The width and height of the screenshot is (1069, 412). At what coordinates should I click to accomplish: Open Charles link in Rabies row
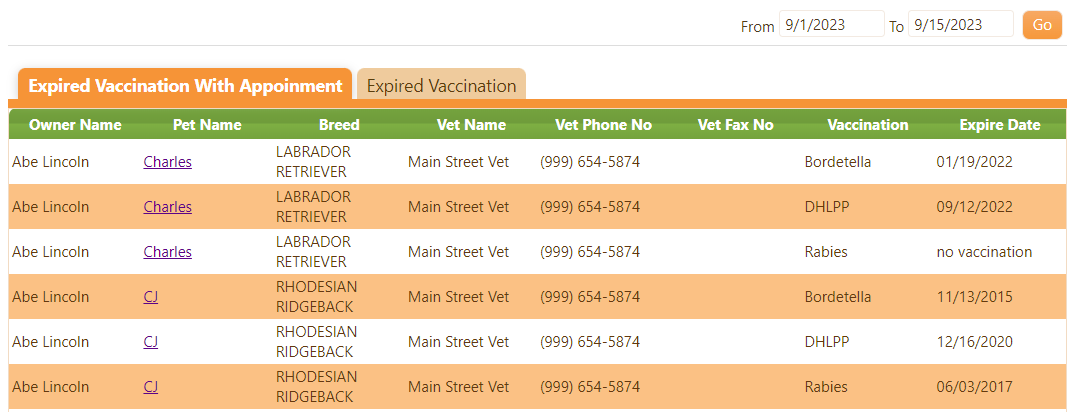(x=168, y=252)
